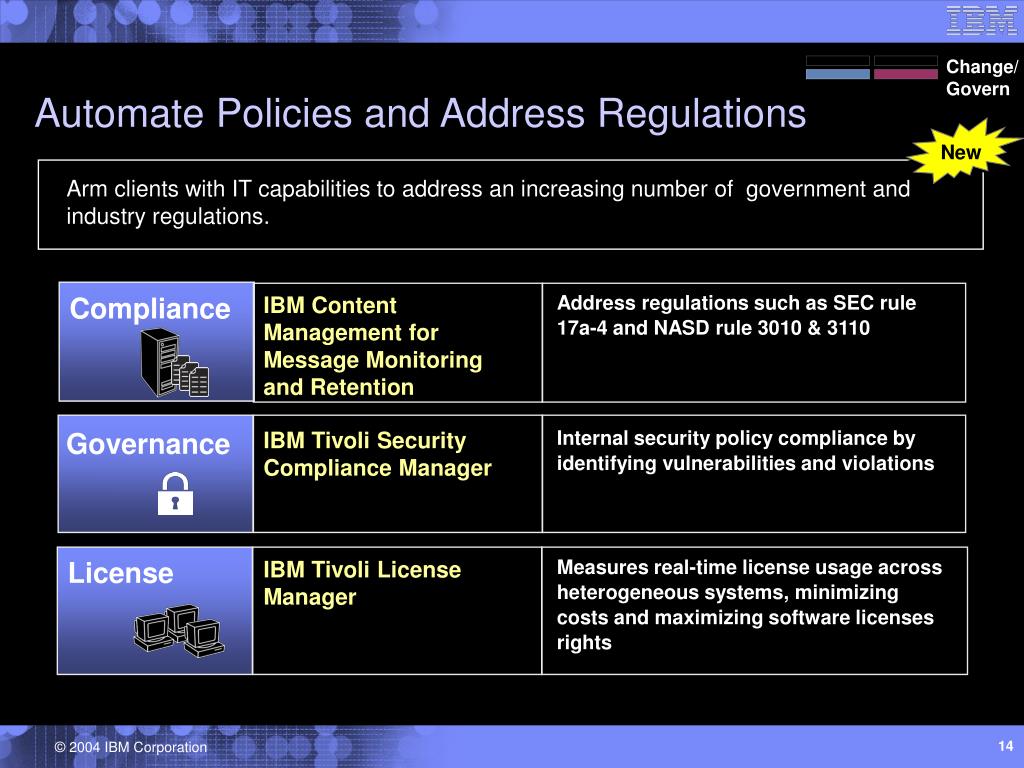Click the Arm clients with IT capabilities text
This screenshot has height=768, width=1024.
pyautogui.click(x=488, y=202)
